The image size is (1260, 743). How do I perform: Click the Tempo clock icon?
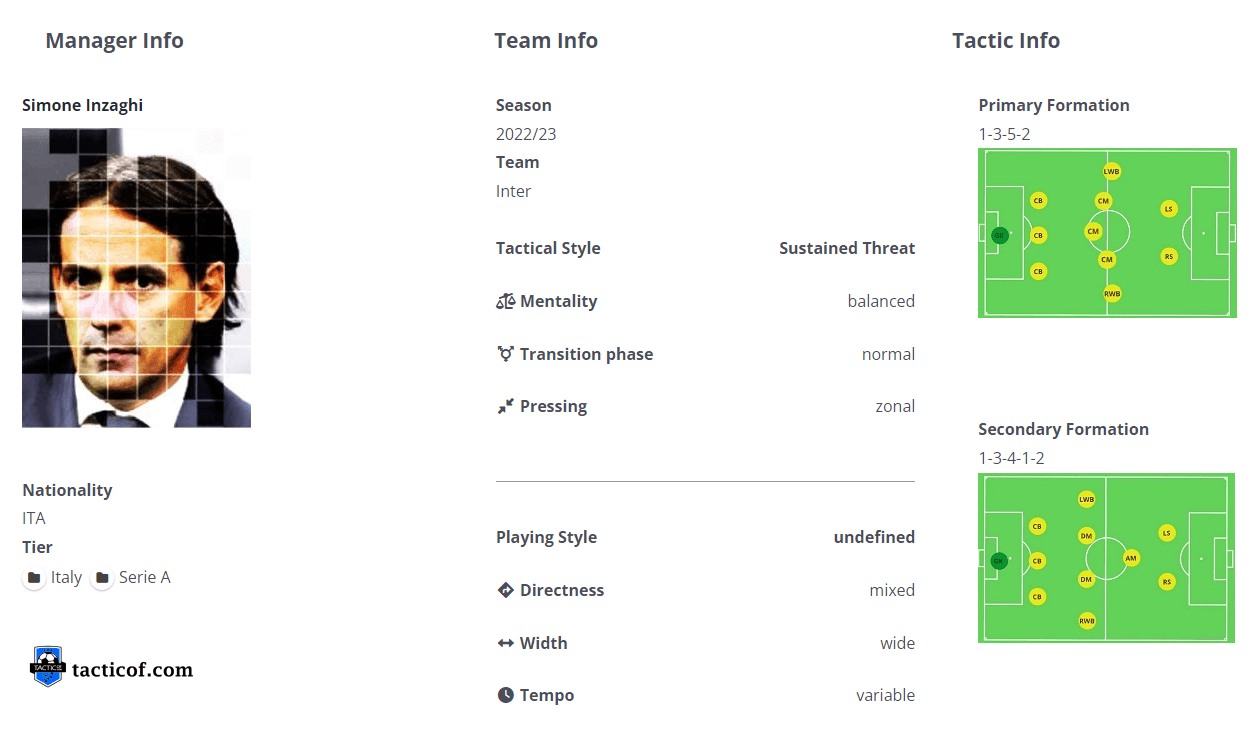[x=505, y=695]
